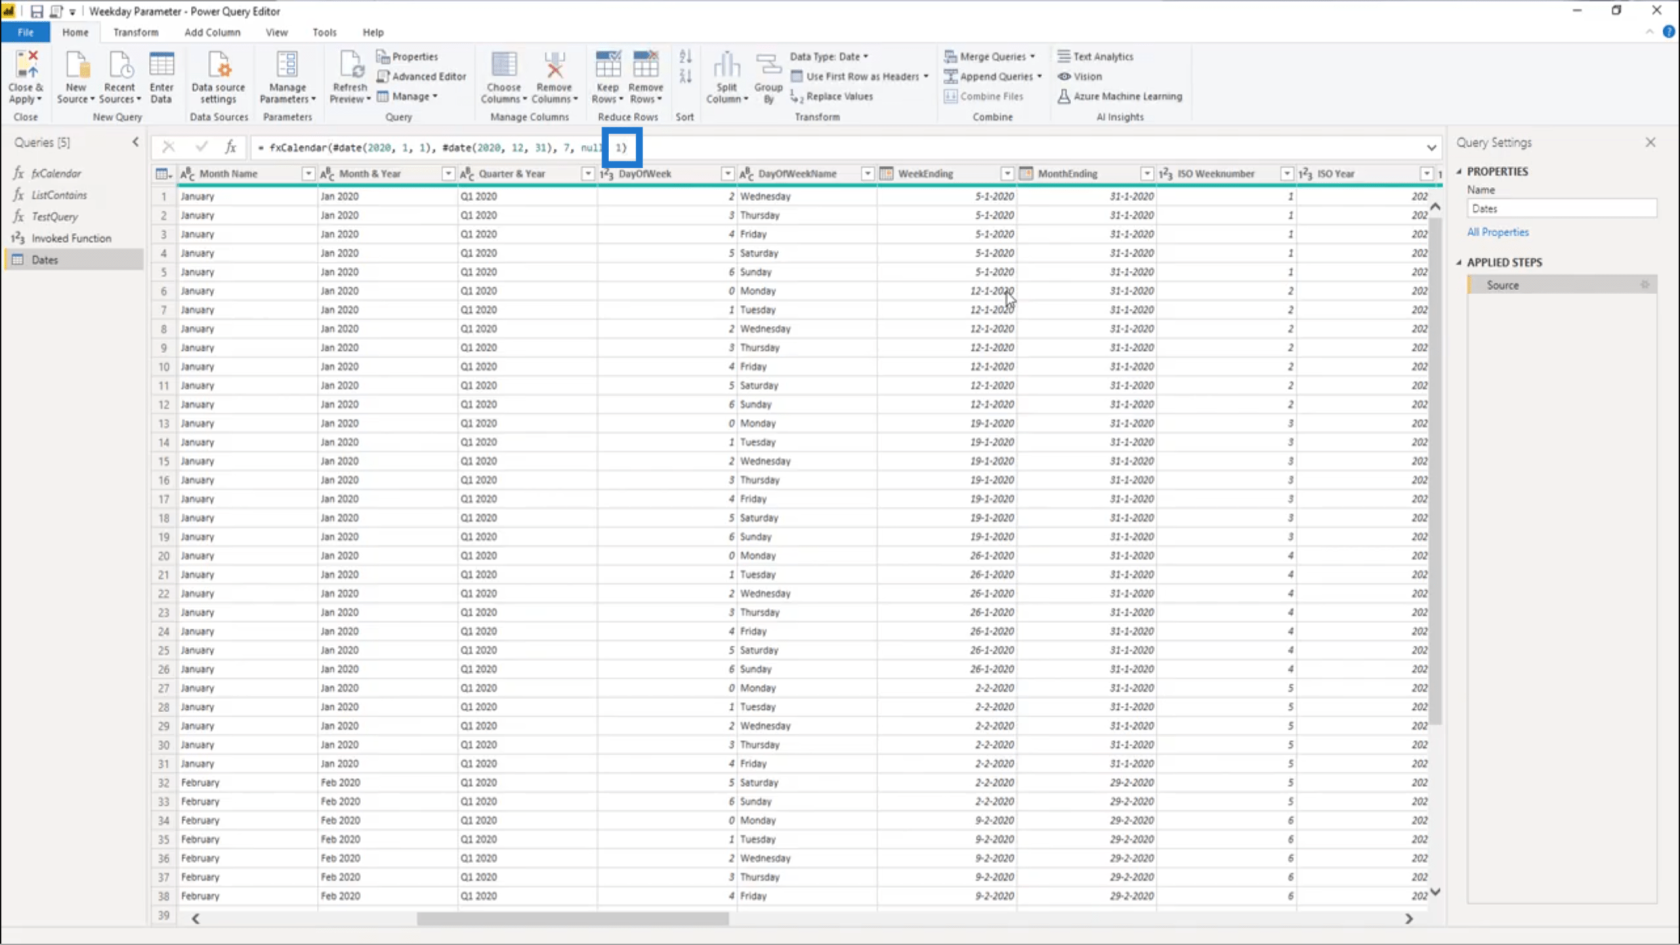
Task: Switch to the Transform tab
Action: 135,32
